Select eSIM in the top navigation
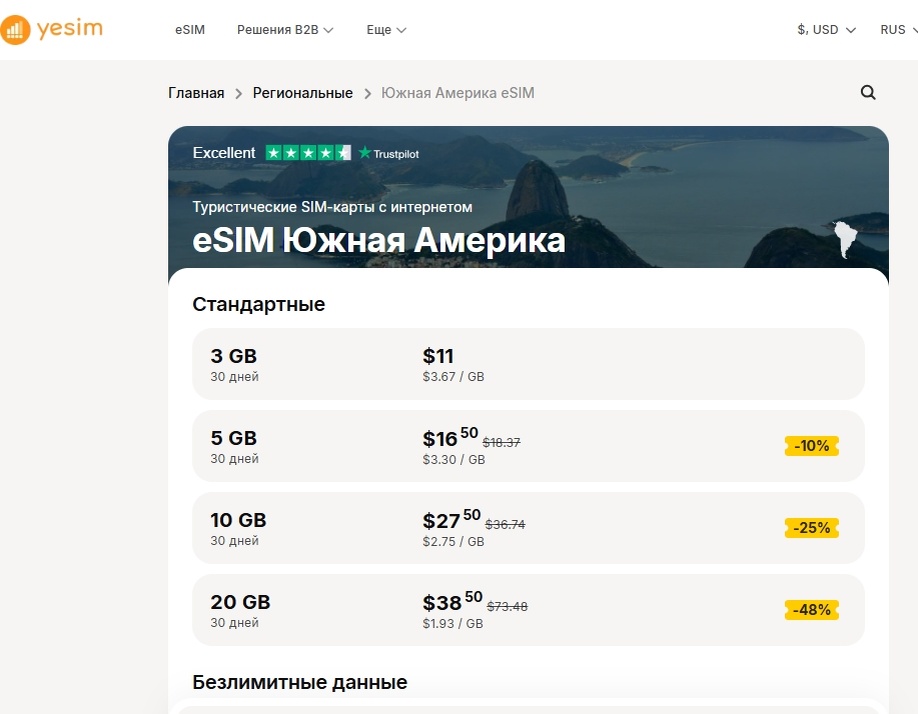 tap(189, 30)
